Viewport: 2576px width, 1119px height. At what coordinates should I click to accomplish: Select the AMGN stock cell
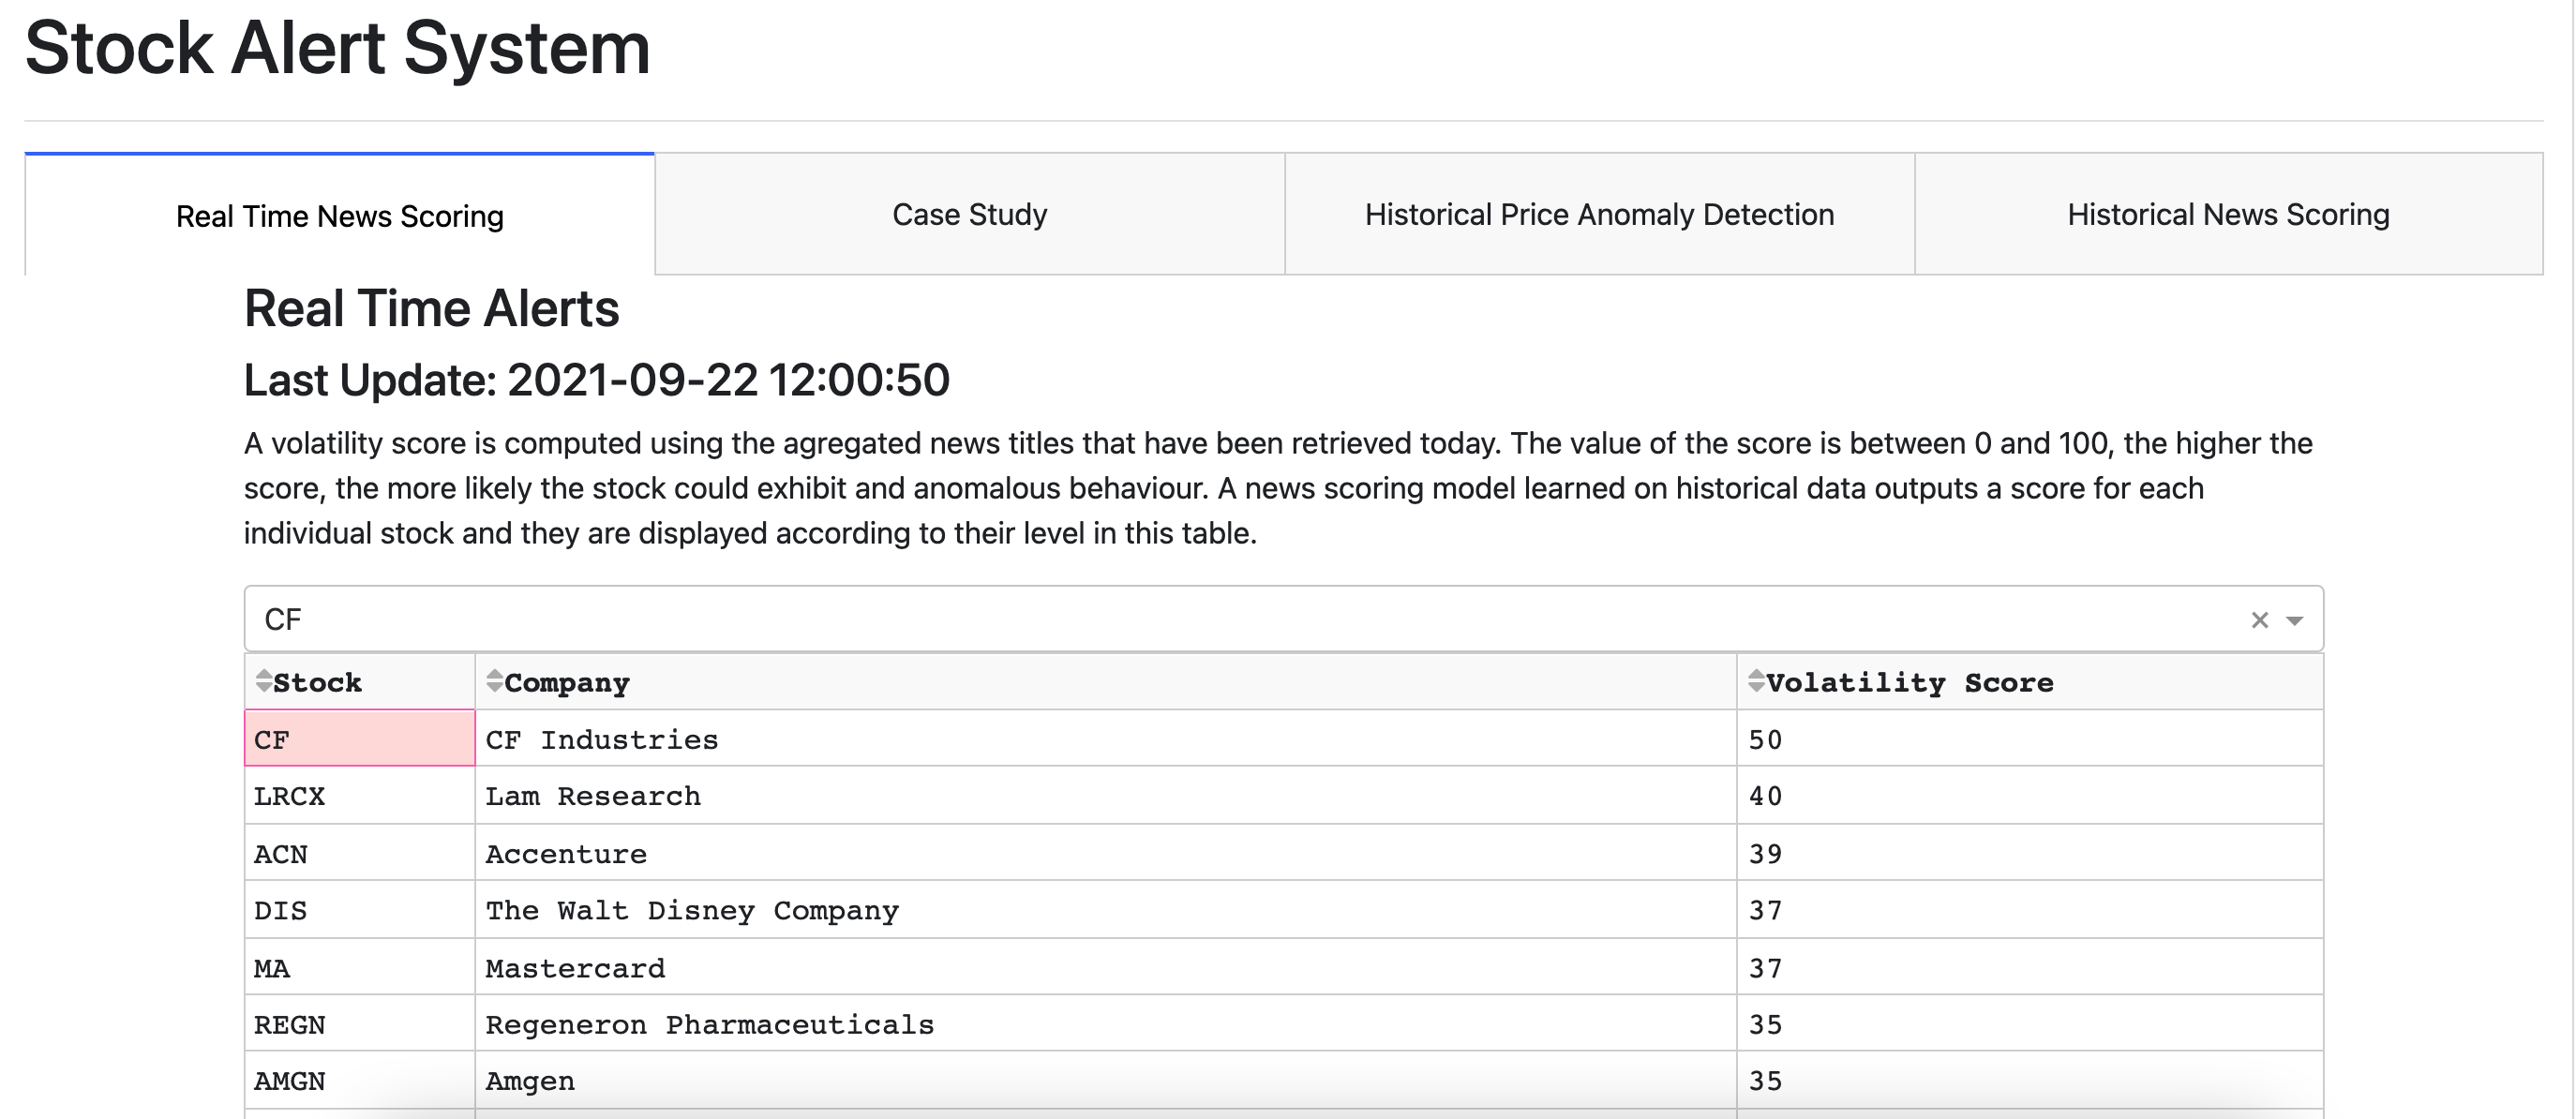pos(360,1080)
